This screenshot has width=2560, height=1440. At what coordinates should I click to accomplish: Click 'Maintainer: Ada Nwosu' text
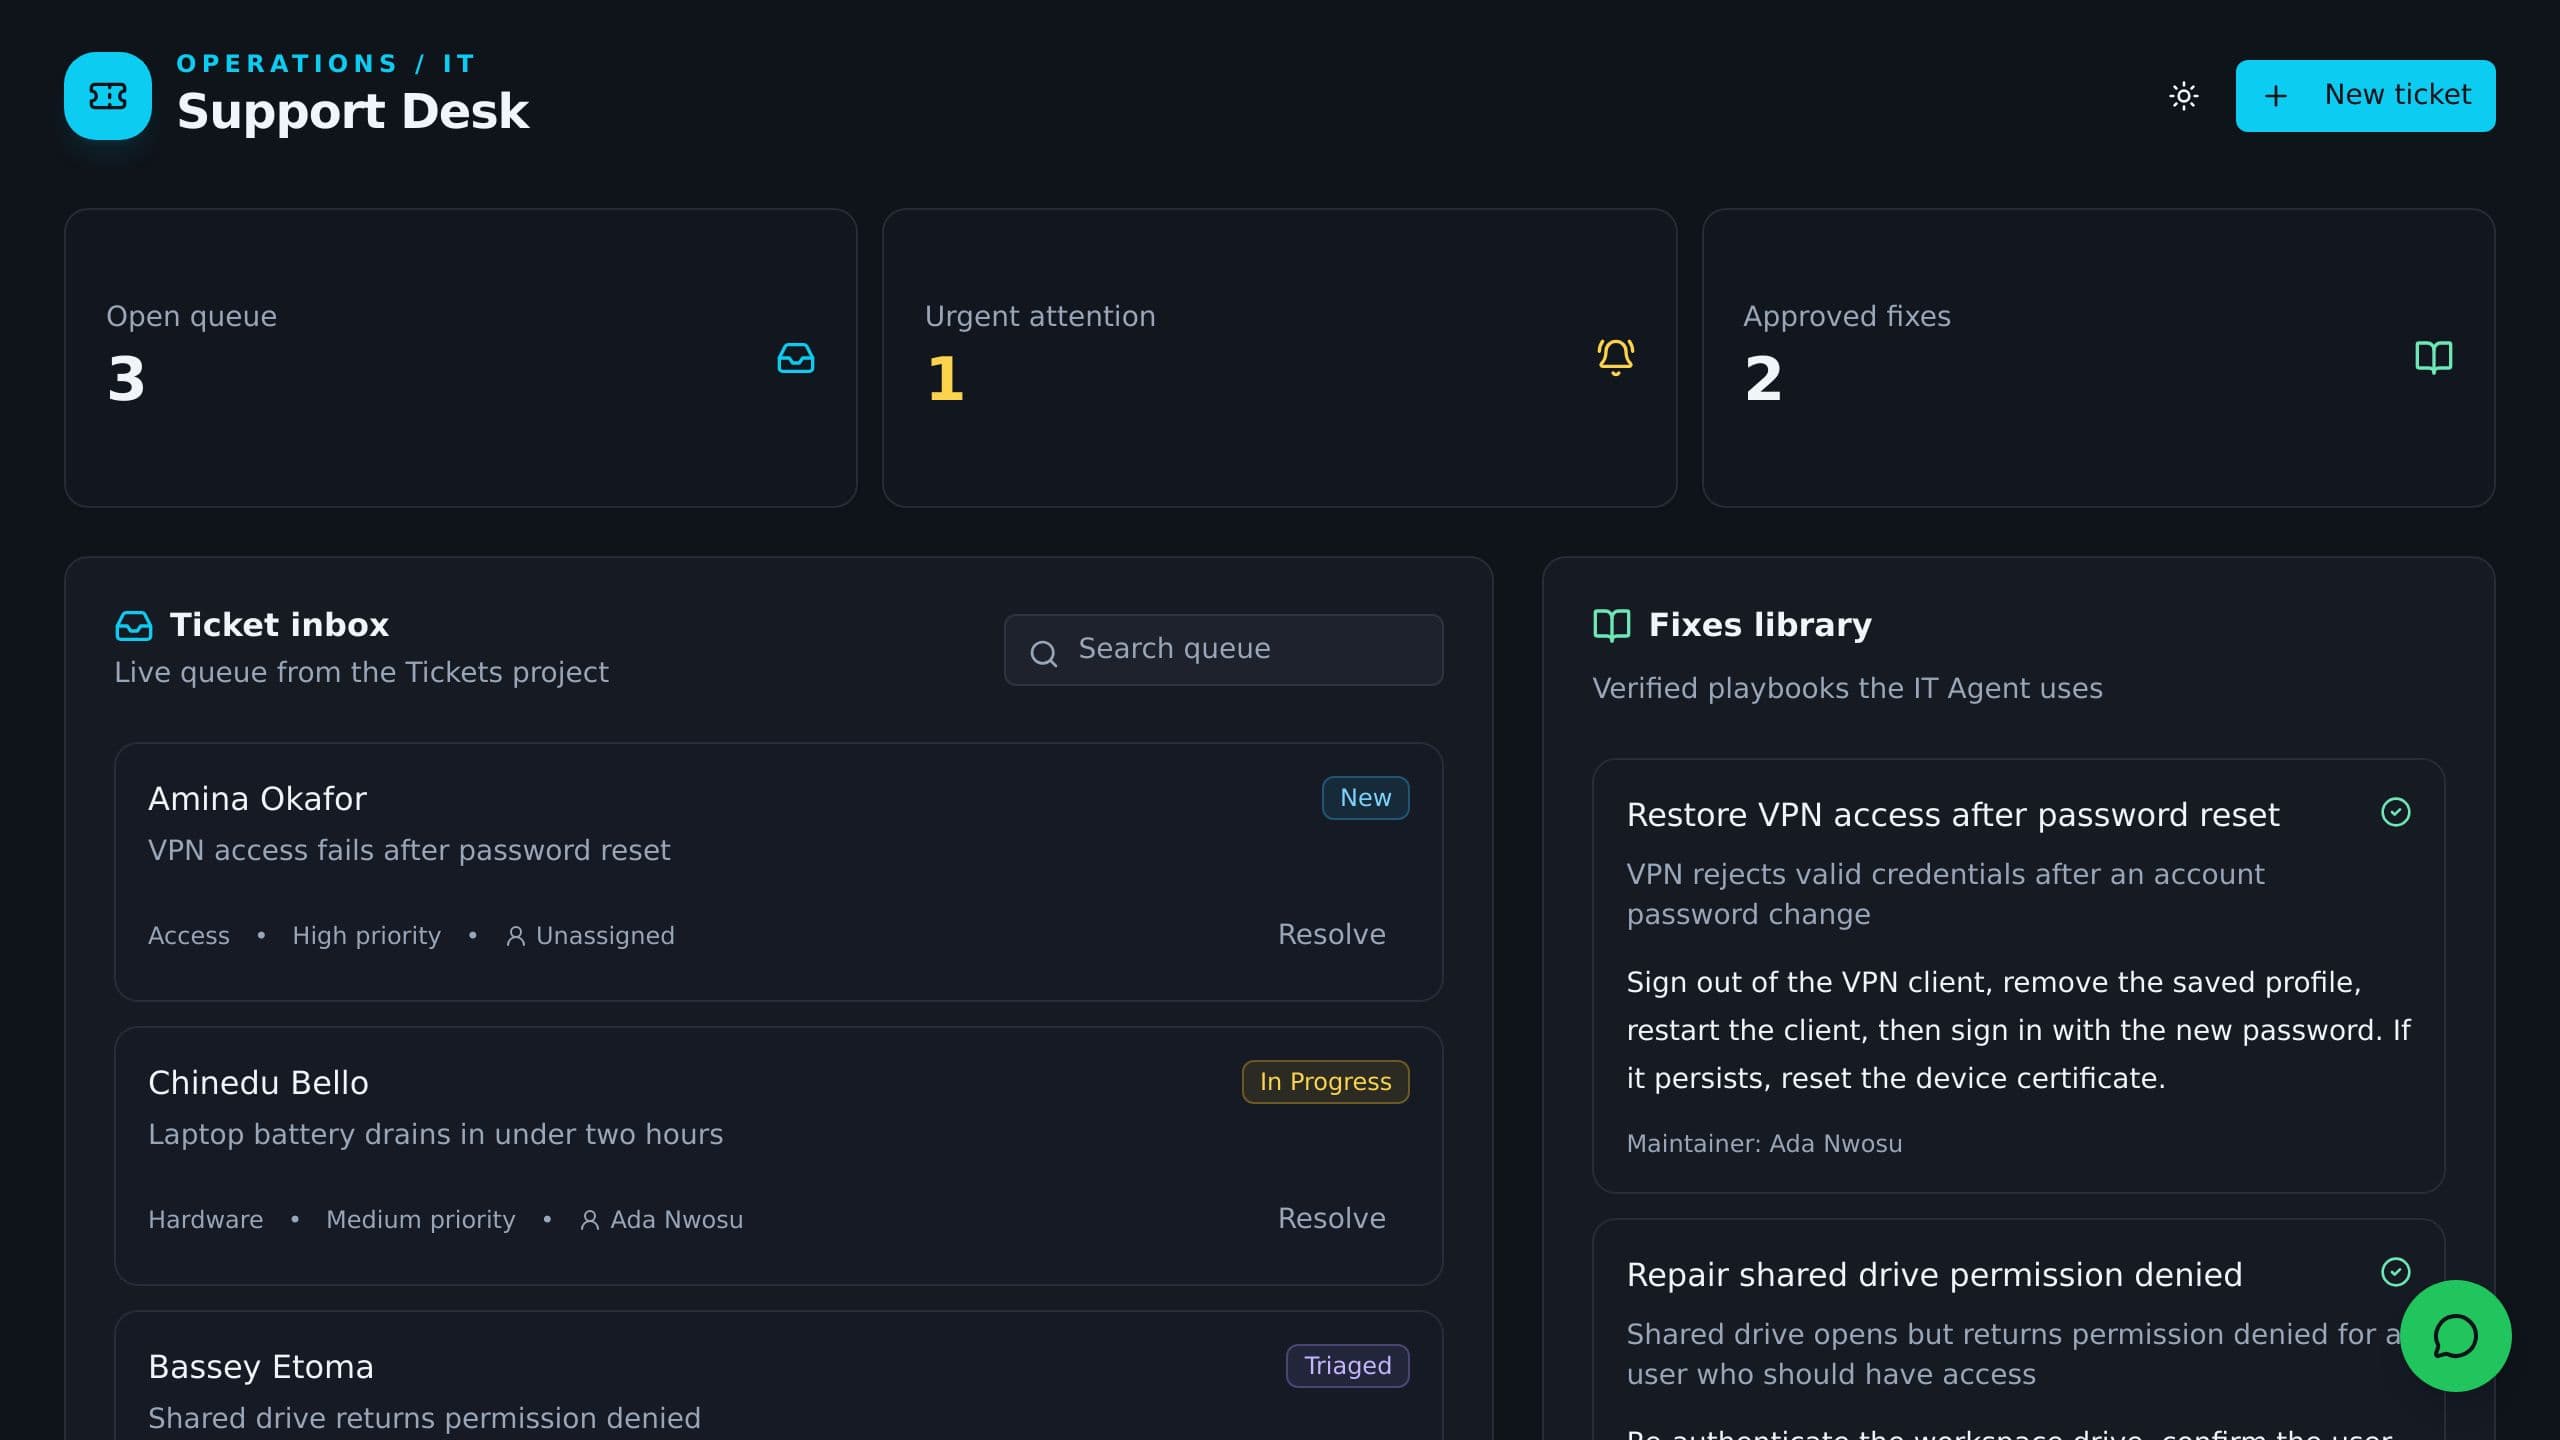[1764, 1144]
